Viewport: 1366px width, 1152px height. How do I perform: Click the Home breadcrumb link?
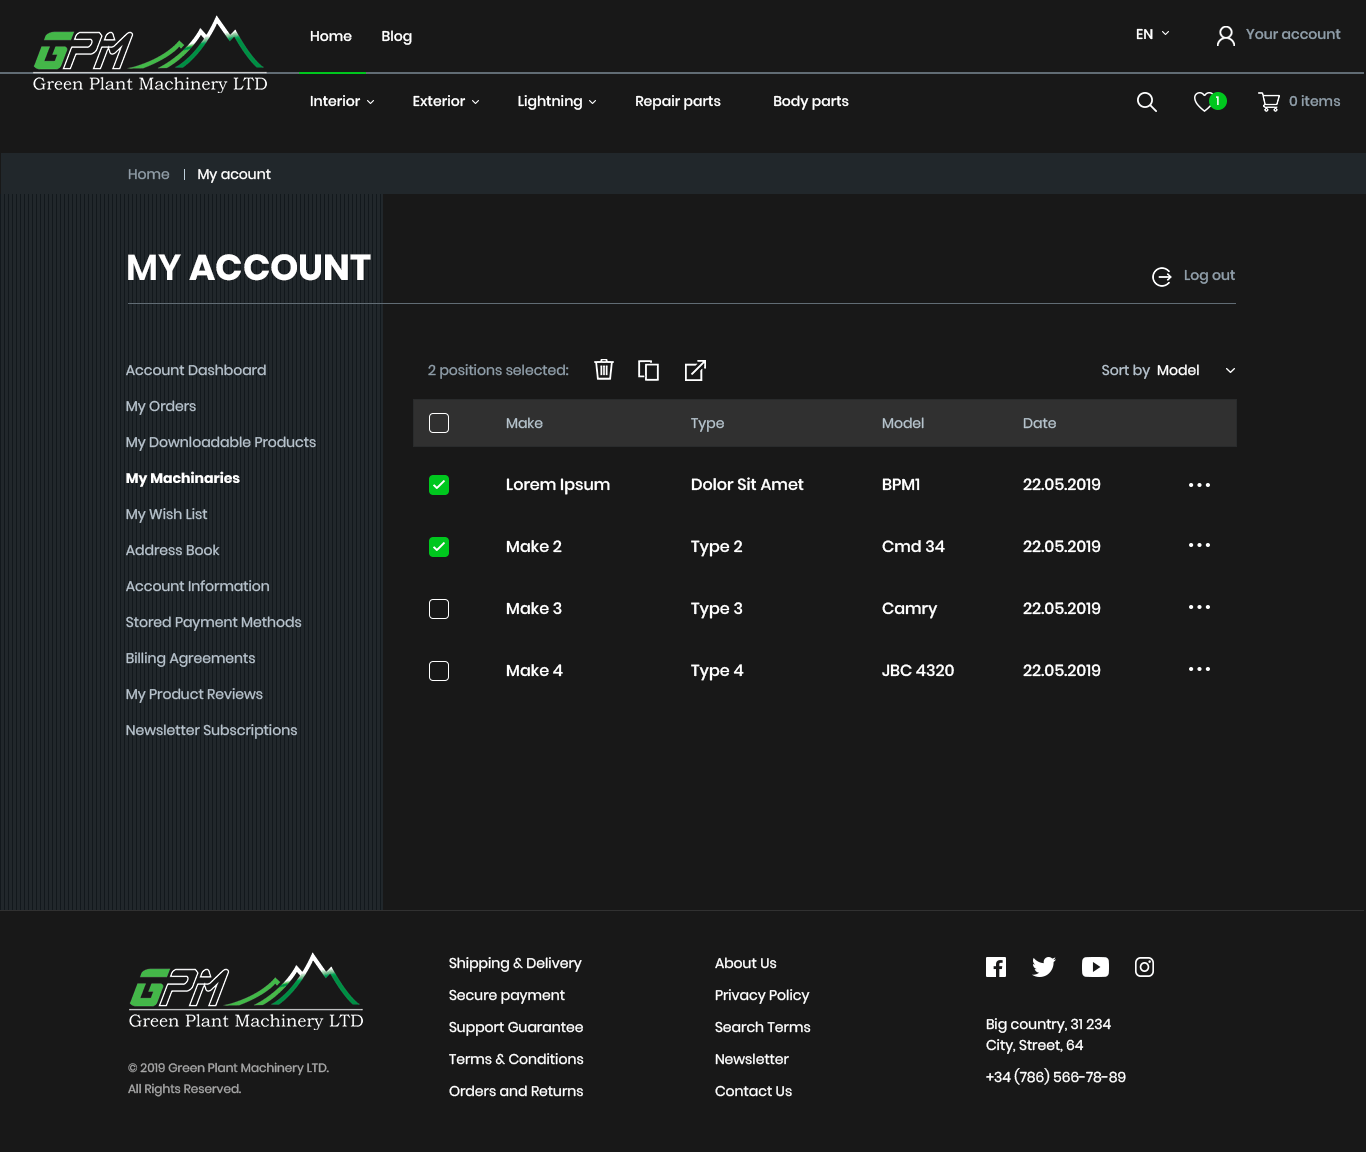(x=149, y=174)
